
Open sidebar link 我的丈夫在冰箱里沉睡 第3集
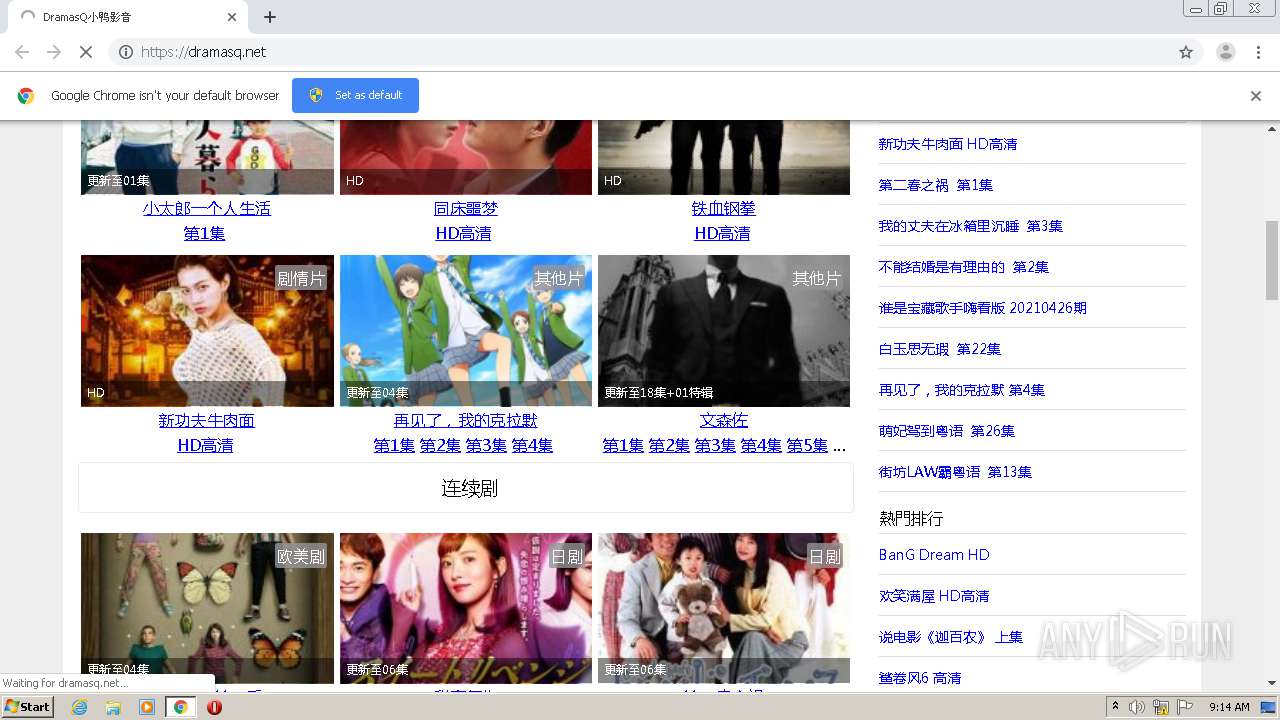click(971, 226)
